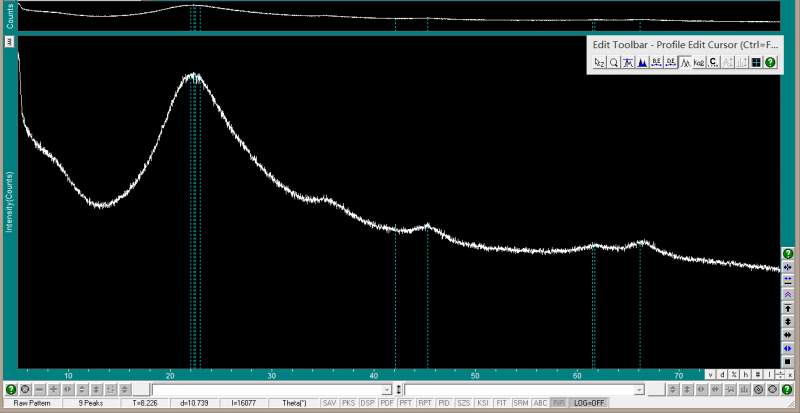Click the green help icon at bottom-left toolbar

pos(11,390)
